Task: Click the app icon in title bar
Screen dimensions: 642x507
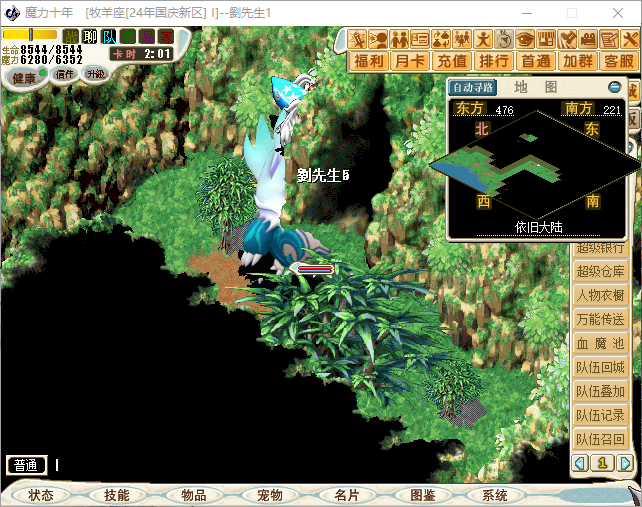Action: (x=13, y=13)
